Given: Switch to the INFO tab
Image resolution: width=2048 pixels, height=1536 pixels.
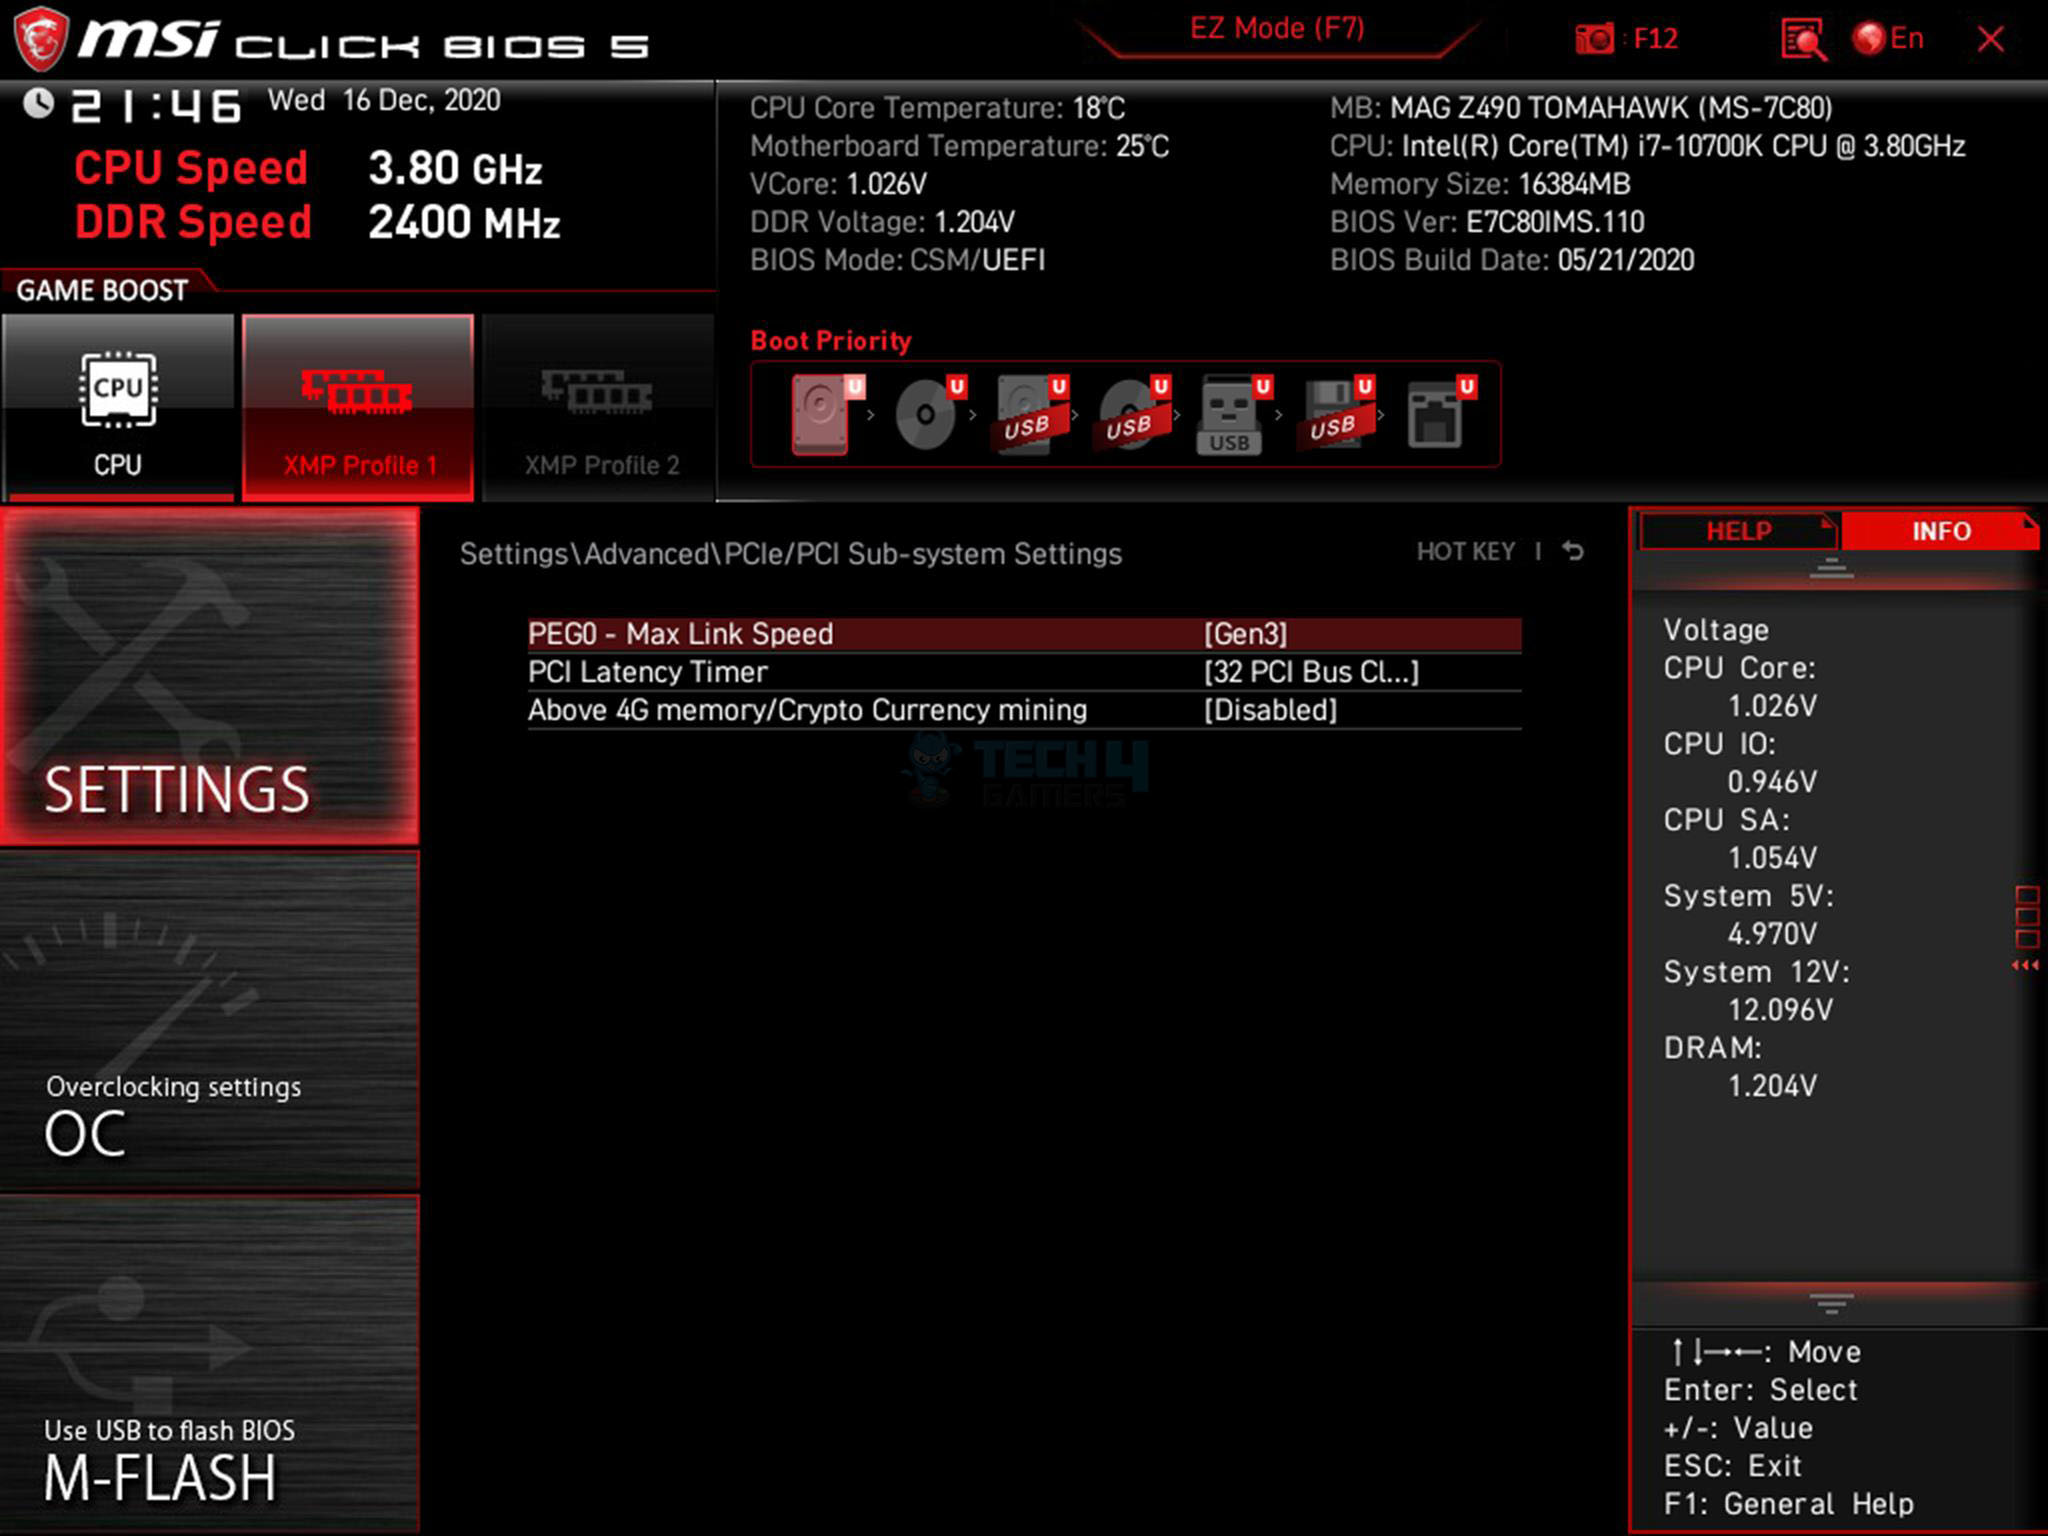Looking at the screenshot, I should 1940,531.
